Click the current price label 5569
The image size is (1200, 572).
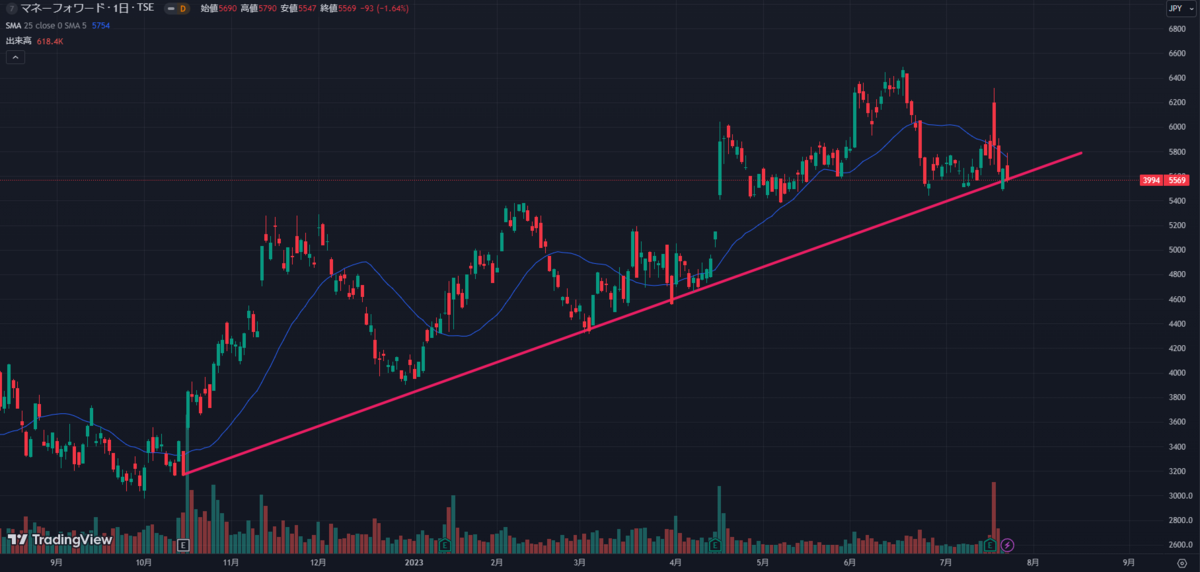click(1176, 180)
